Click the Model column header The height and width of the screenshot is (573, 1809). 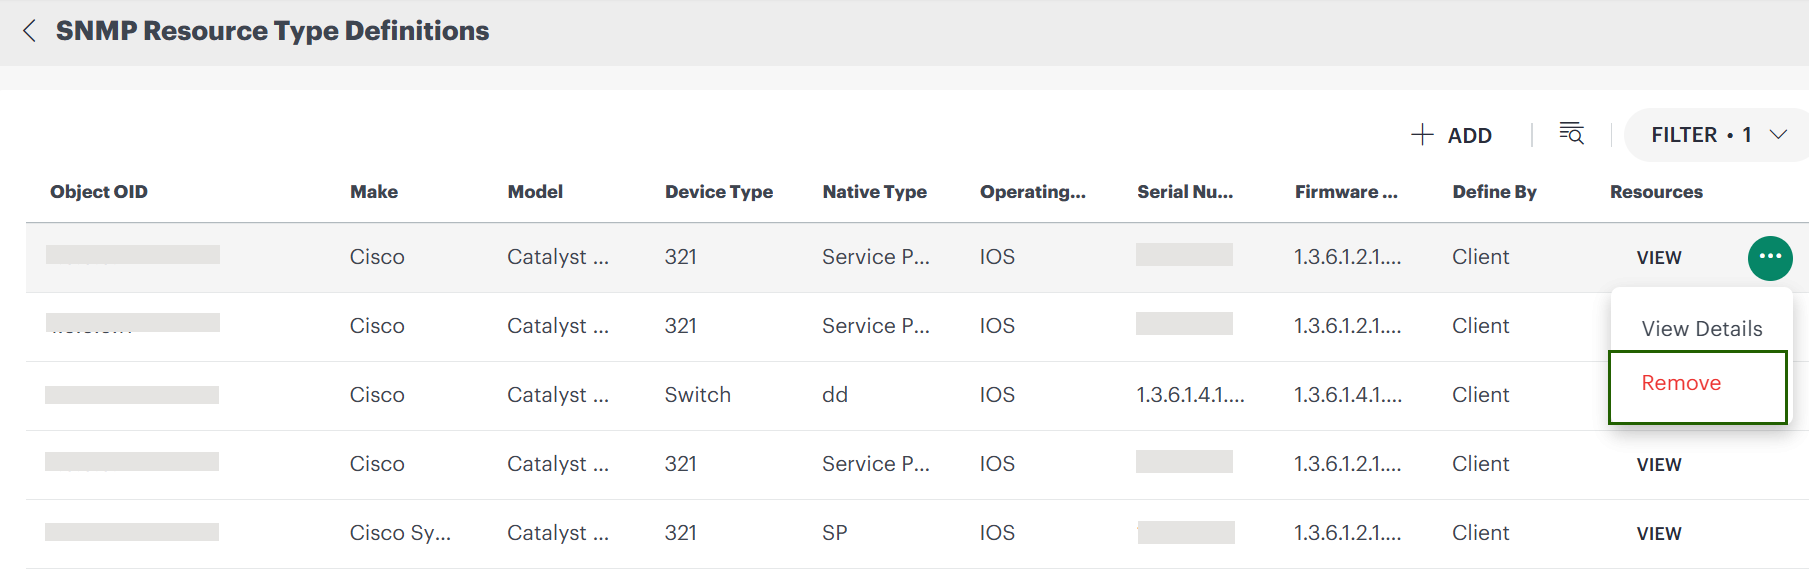pos(535,192)
